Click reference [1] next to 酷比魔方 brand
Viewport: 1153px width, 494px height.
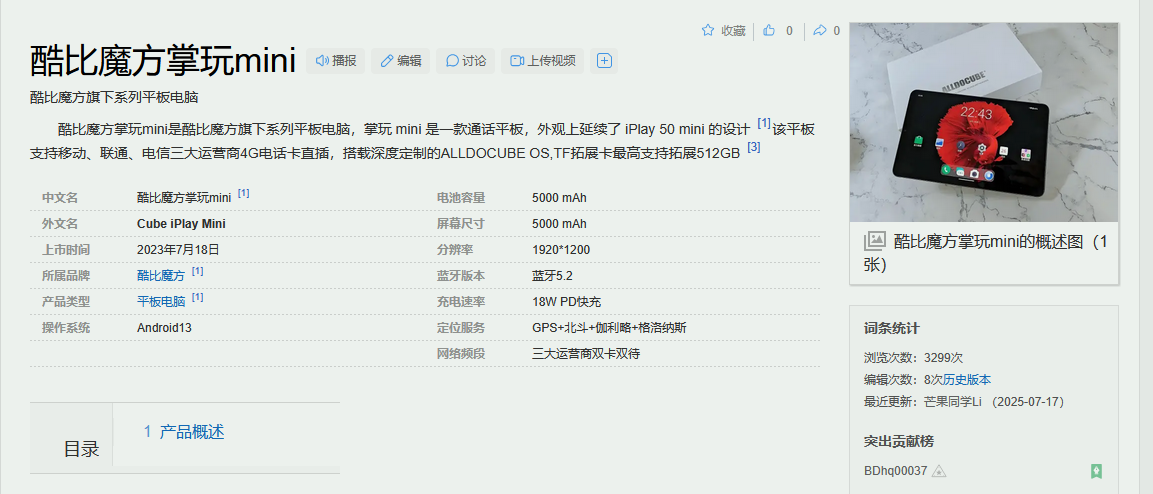[x=198, y=271]
